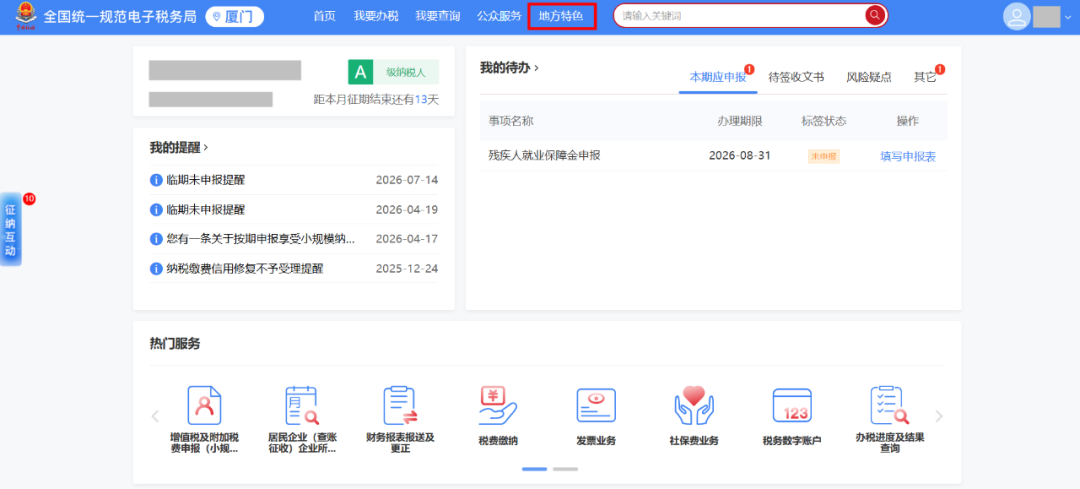Image resolution: width=1080 pixels, height=489 pixels.
Task: Click the national tax emblem logo
Action: tap(25, 16)
